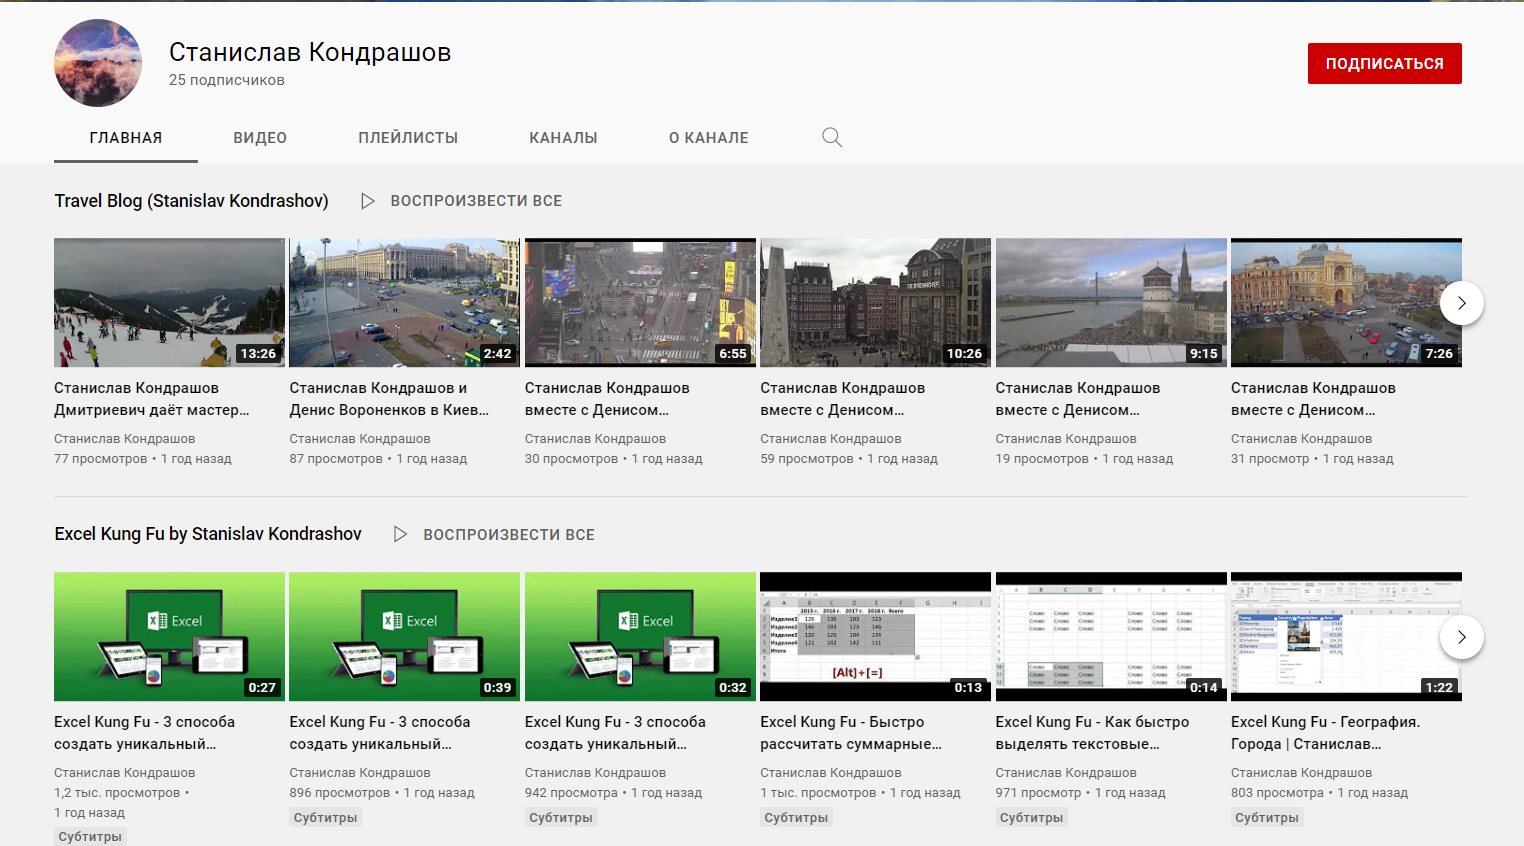Switch to the ВИДЕО tab
The height and width of the screenshot is (846, 1524).
click(x=260, y=138)
